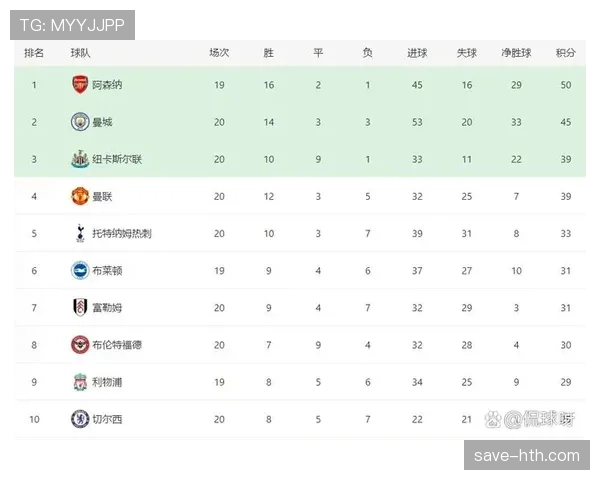Click the Liverpool club crest icon
Viewport: 600px width, 480px height.
point(80,381)
